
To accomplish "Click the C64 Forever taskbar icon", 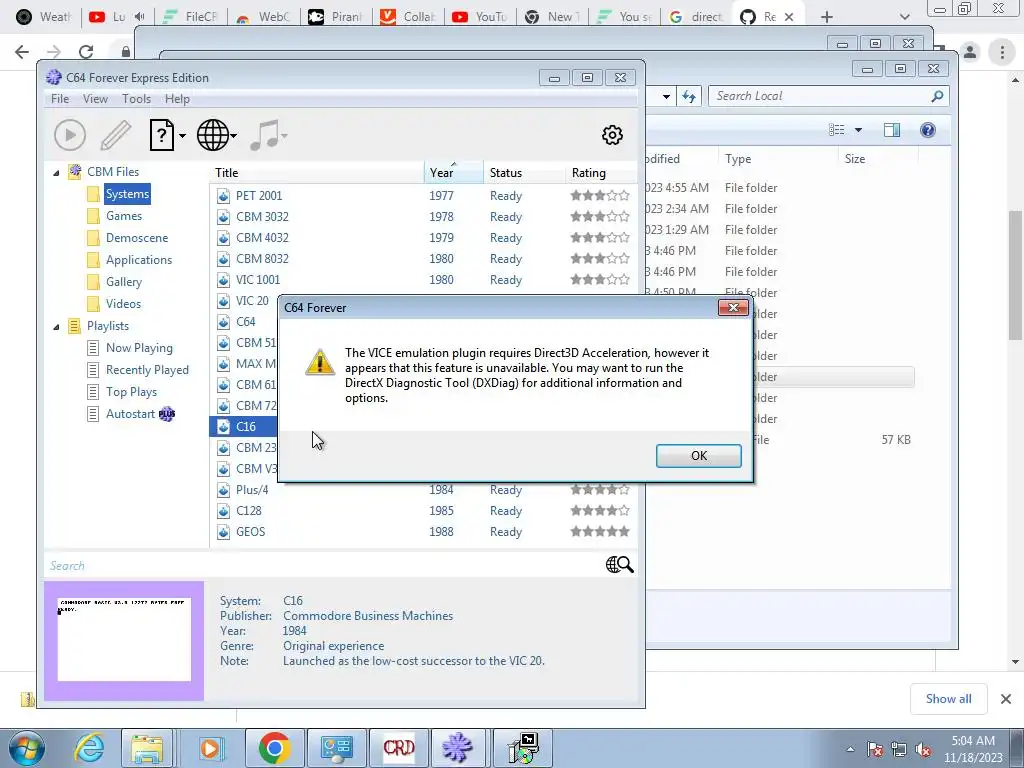I will (457, 748).
